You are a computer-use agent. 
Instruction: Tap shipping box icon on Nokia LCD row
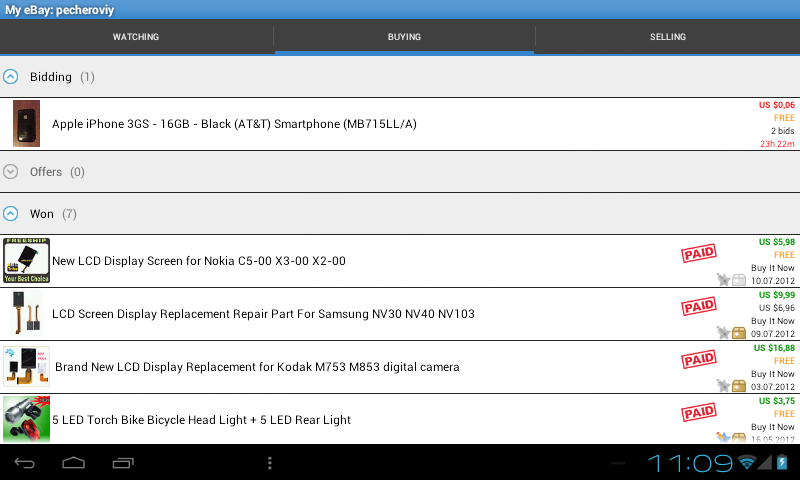click(x=739, y=280)
